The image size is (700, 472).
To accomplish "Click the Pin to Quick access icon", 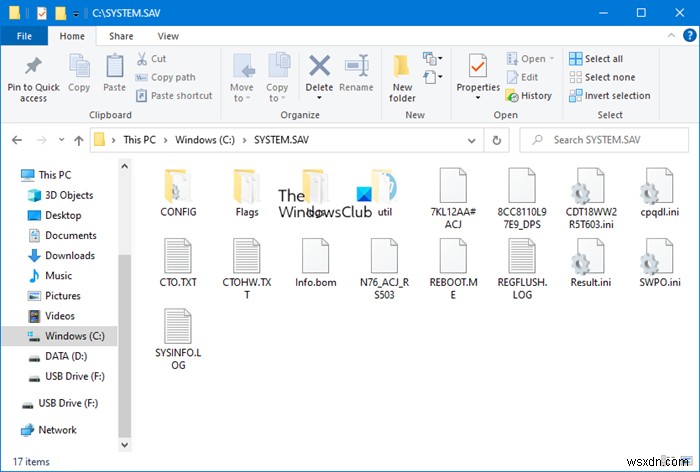I will tap(33, 67).
